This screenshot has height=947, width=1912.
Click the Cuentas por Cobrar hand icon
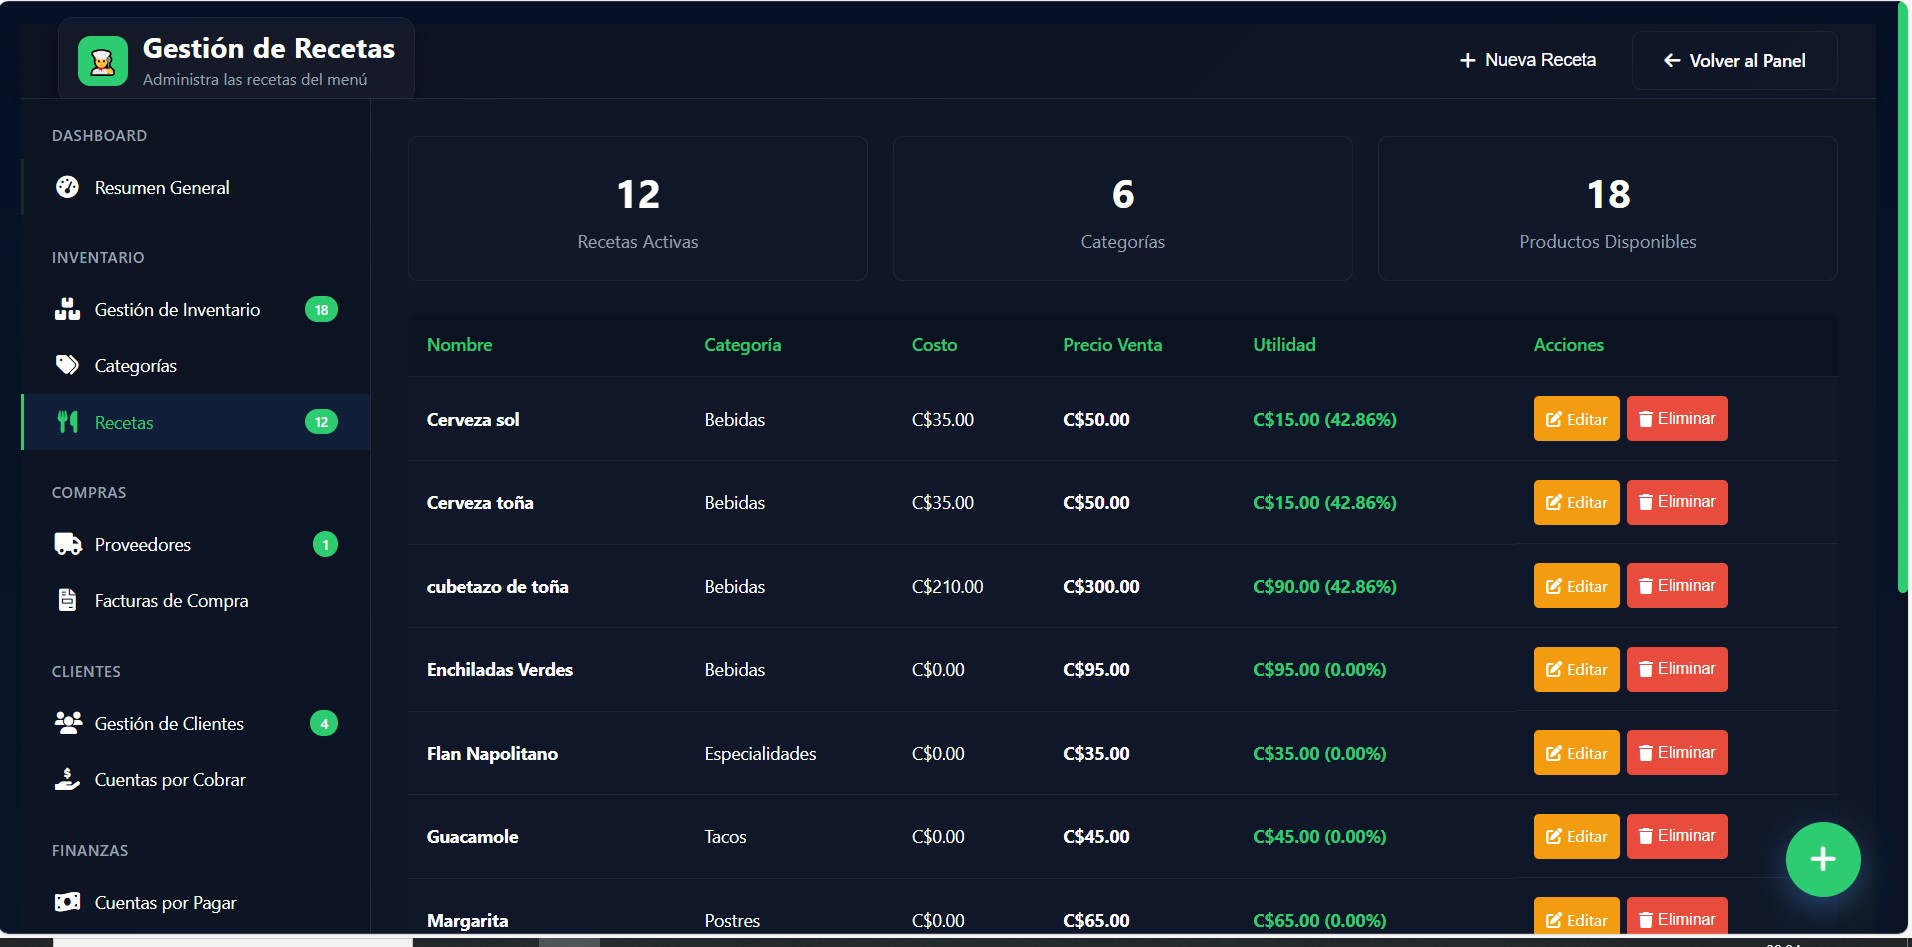(x=67, y=779)
